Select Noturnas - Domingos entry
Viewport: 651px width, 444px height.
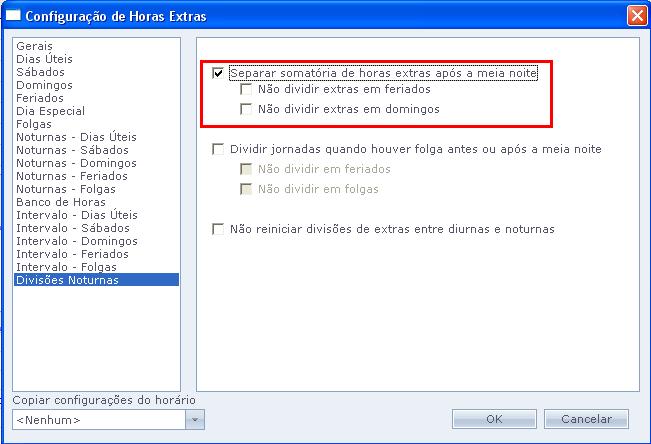(96, 163)
